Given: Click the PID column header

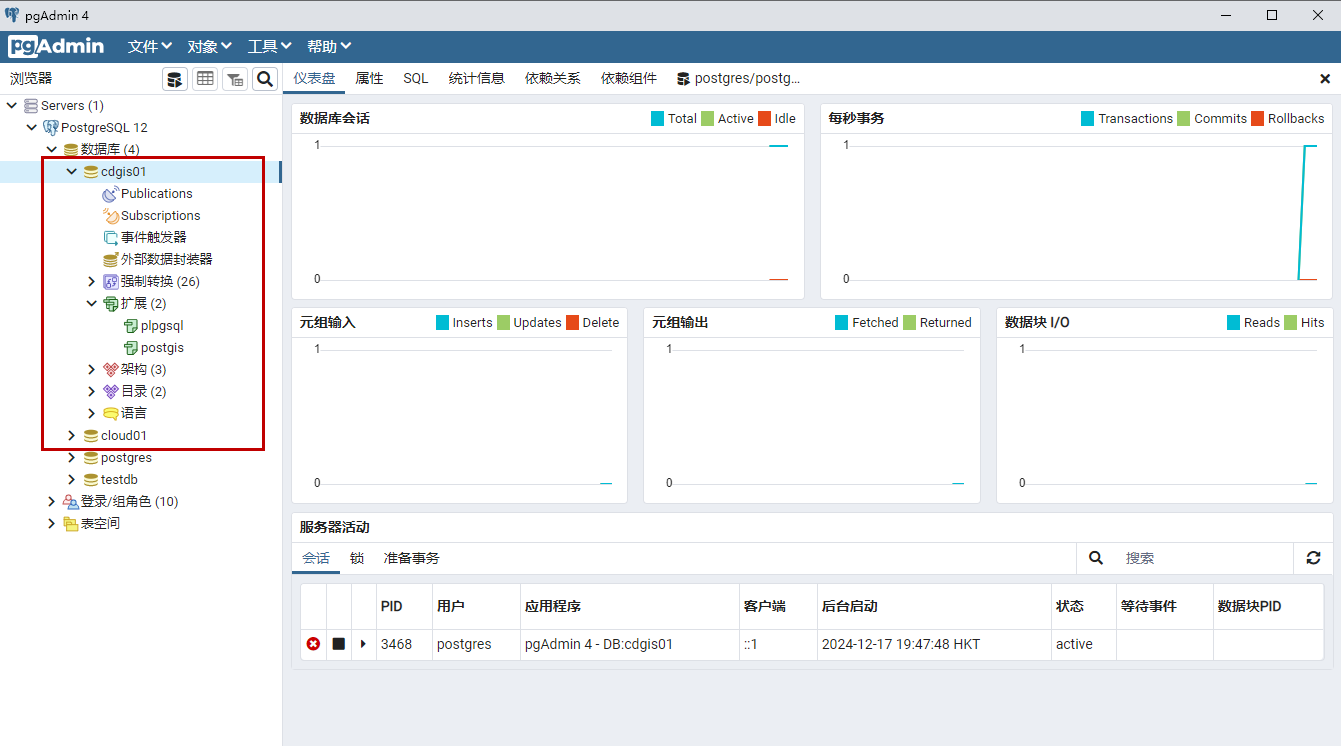Looking at the screenshot, I should click(403, 606).
